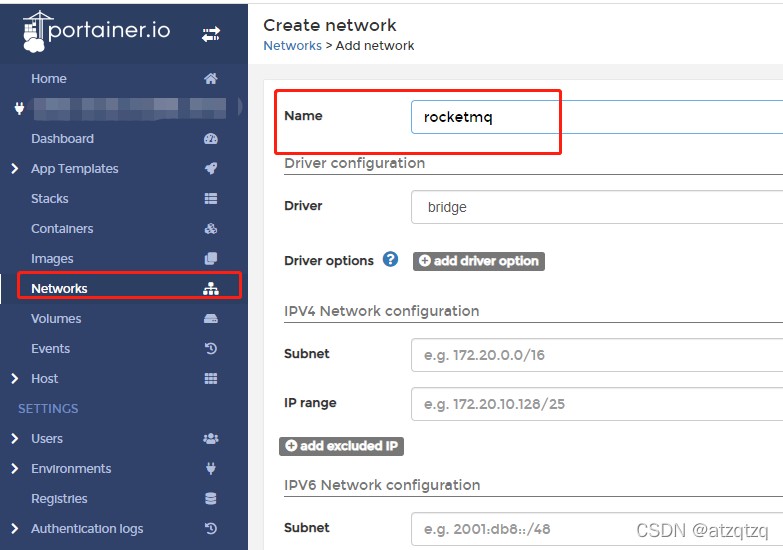Open Host in the sidebar
This screenshot has height=550, width=783.
tap(45, 379)
